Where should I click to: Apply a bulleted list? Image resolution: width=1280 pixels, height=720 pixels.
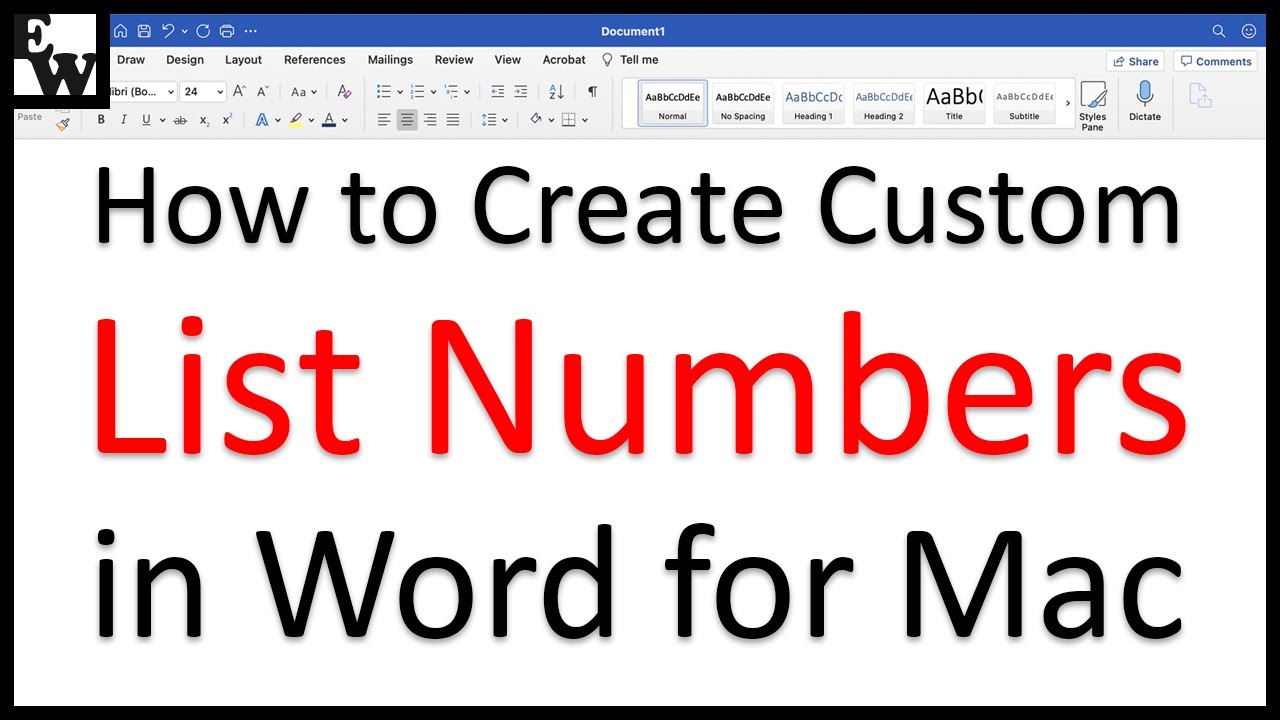click(x=384, y=92)
